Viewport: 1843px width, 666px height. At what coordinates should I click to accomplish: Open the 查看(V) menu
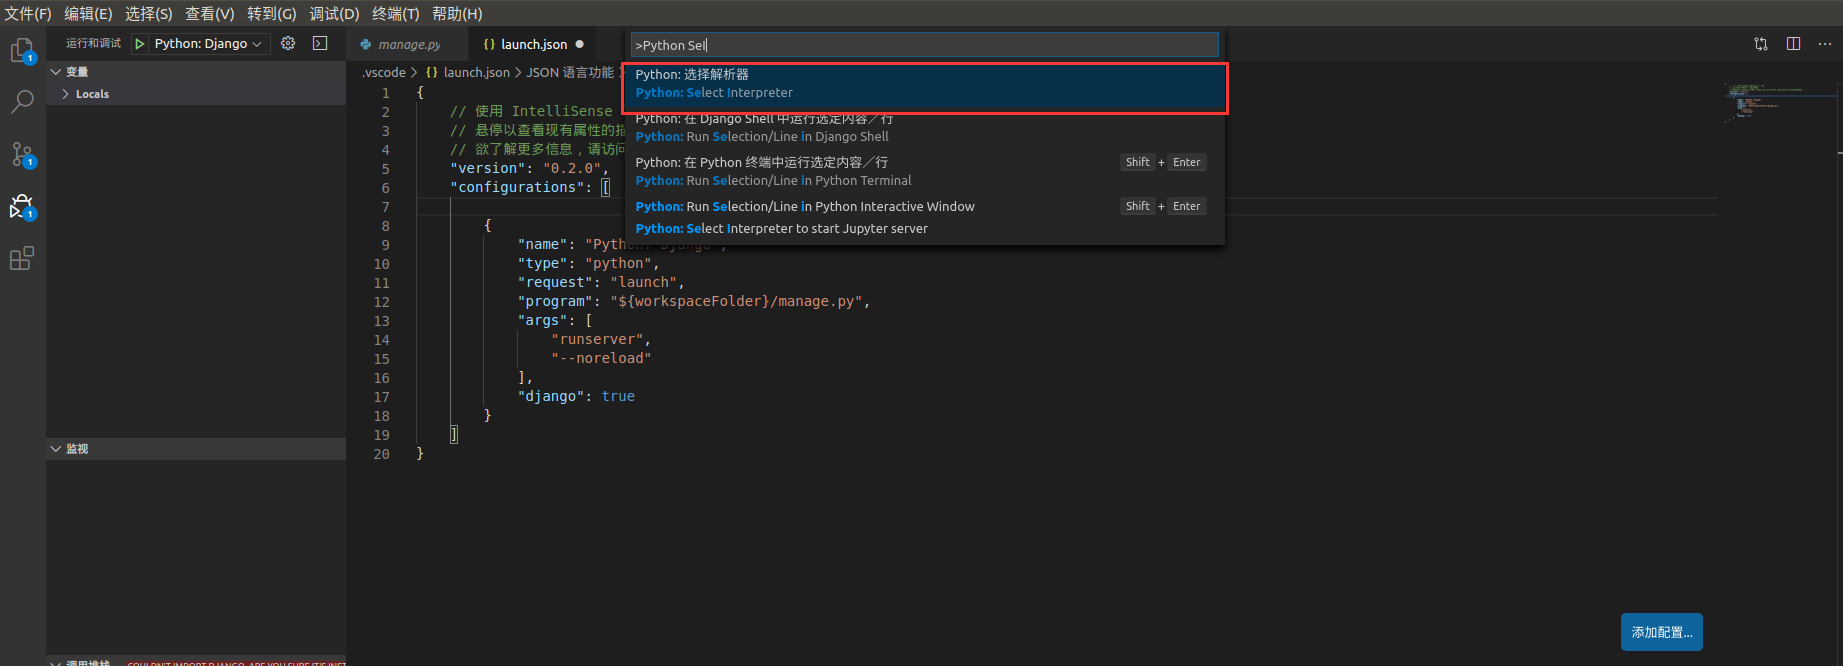[210, 14]
